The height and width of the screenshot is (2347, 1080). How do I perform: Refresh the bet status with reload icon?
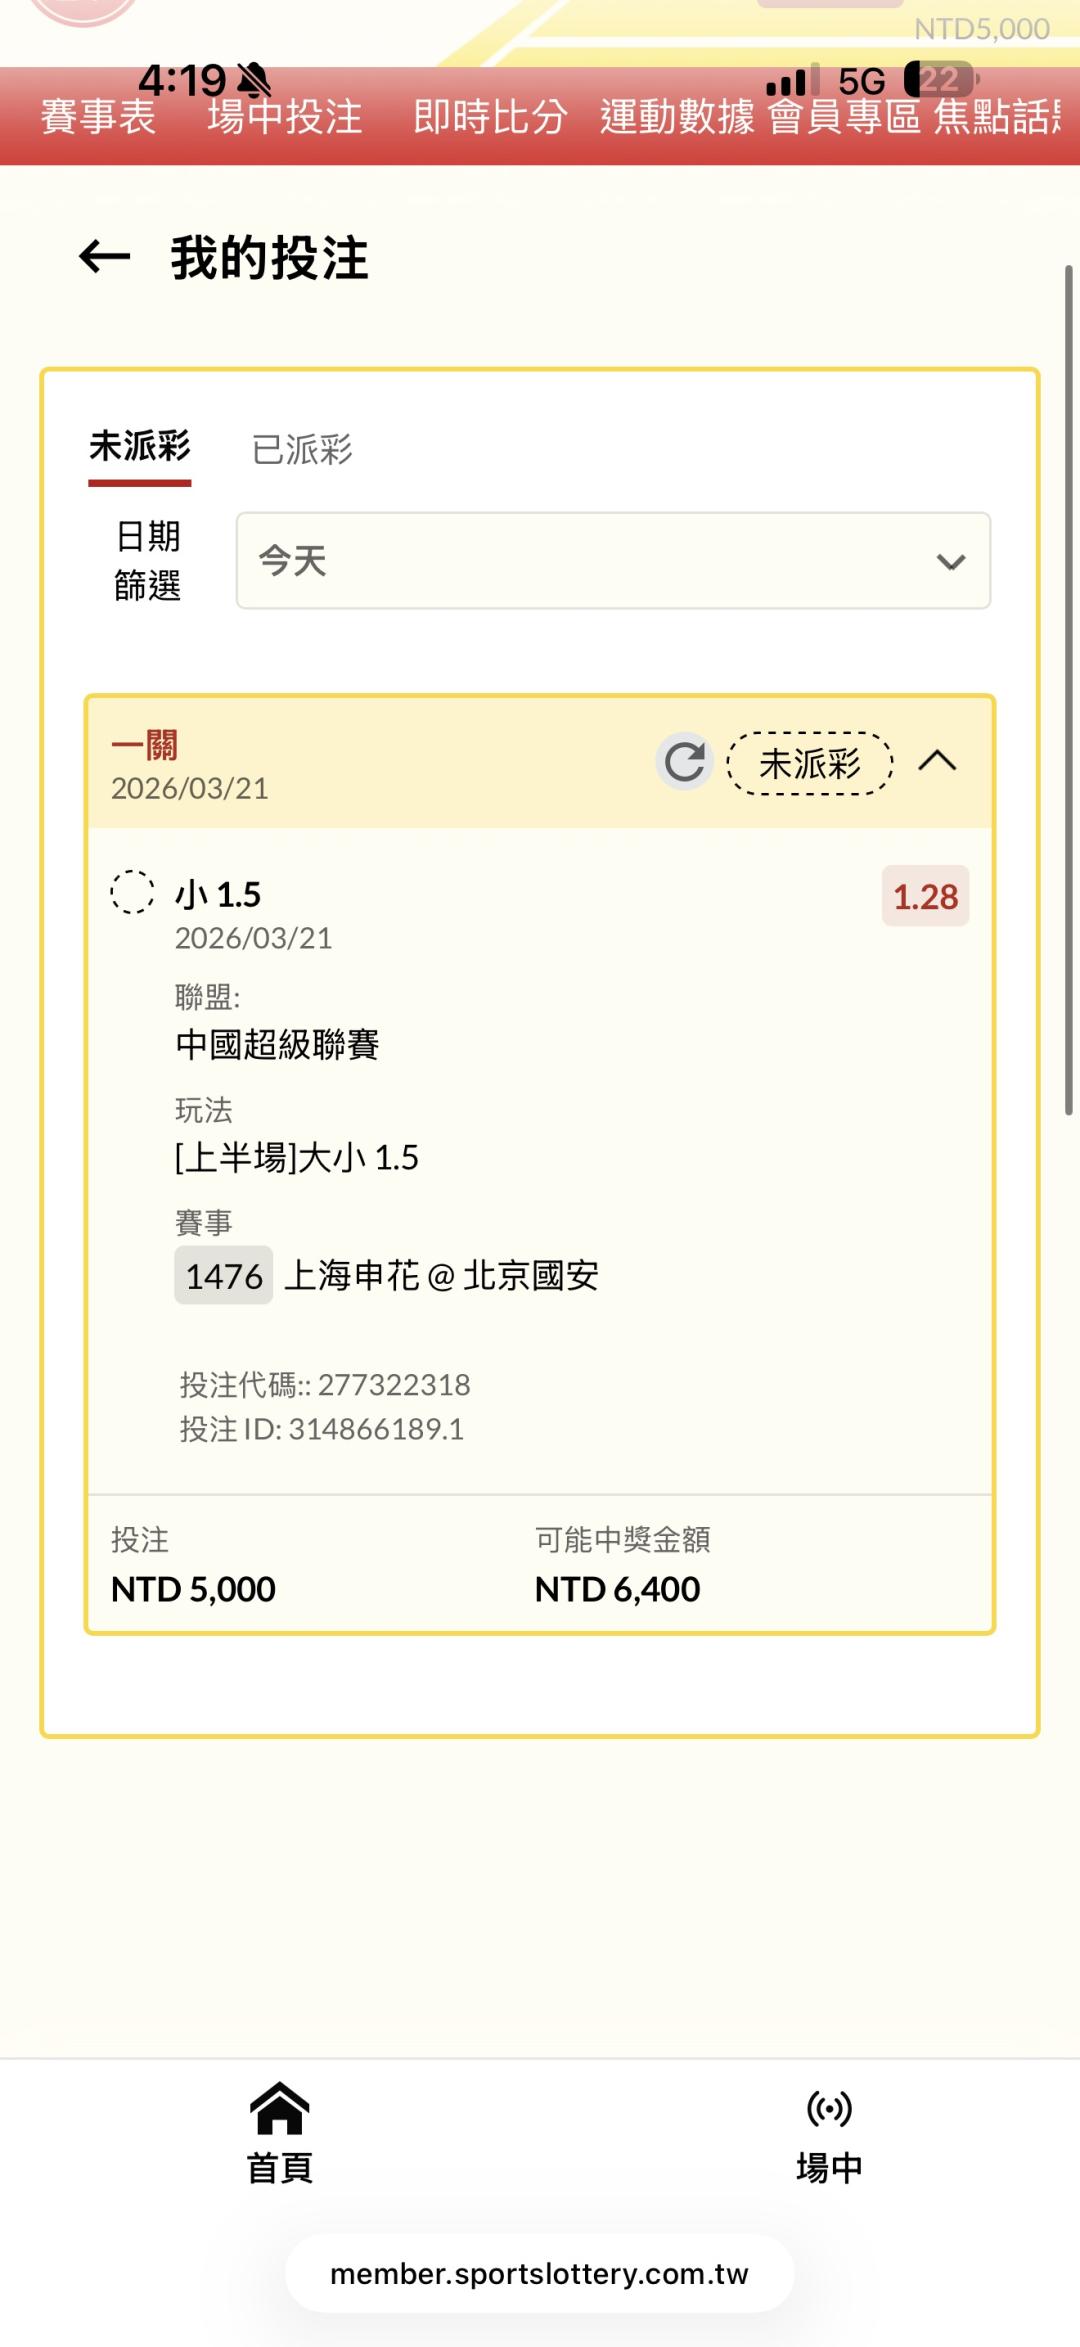point(685,762)
